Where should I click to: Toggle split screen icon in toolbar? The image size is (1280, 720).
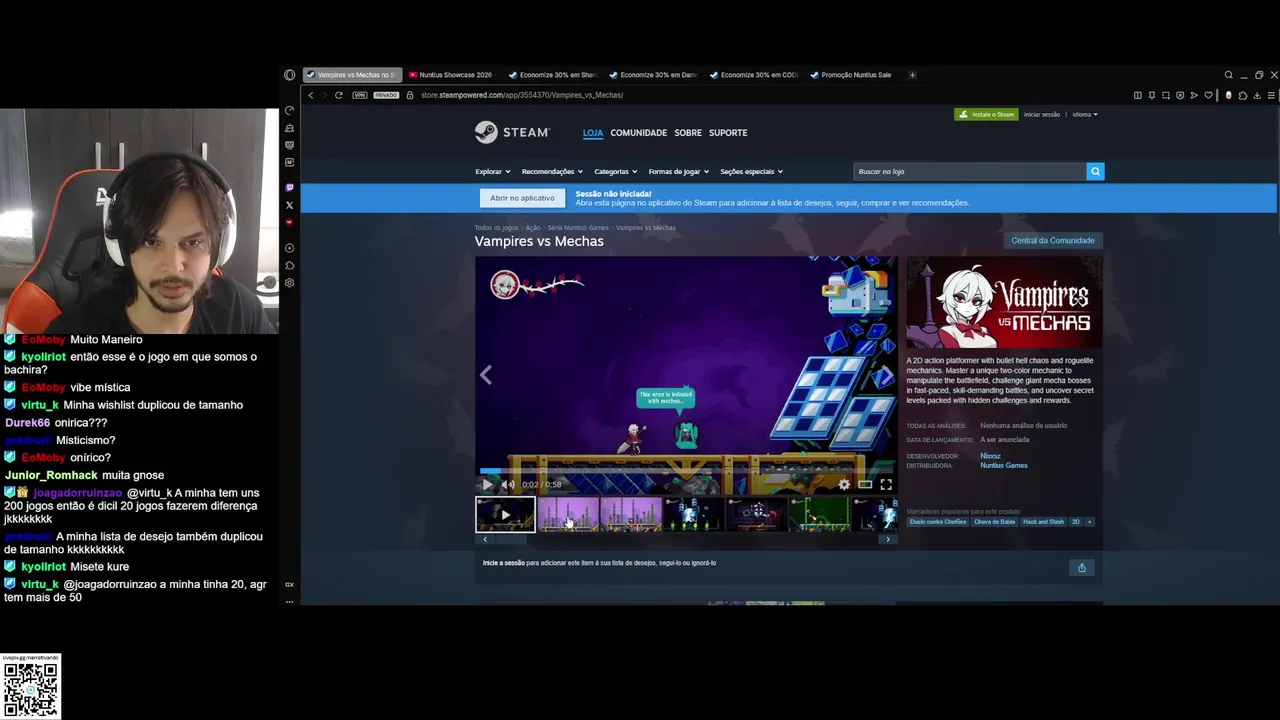point(1137,95)
